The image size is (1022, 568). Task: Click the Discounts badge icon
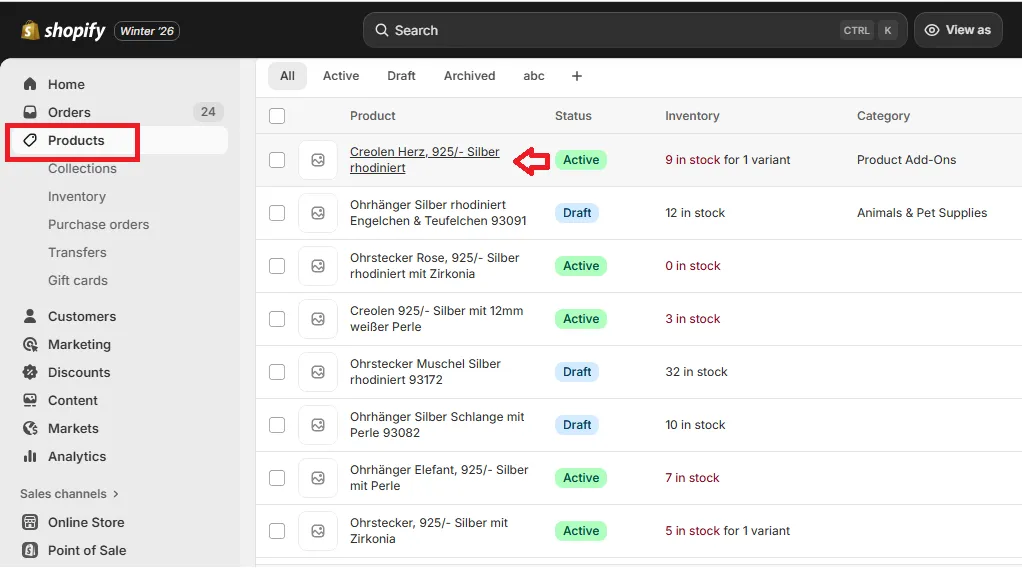coord(30,372)
